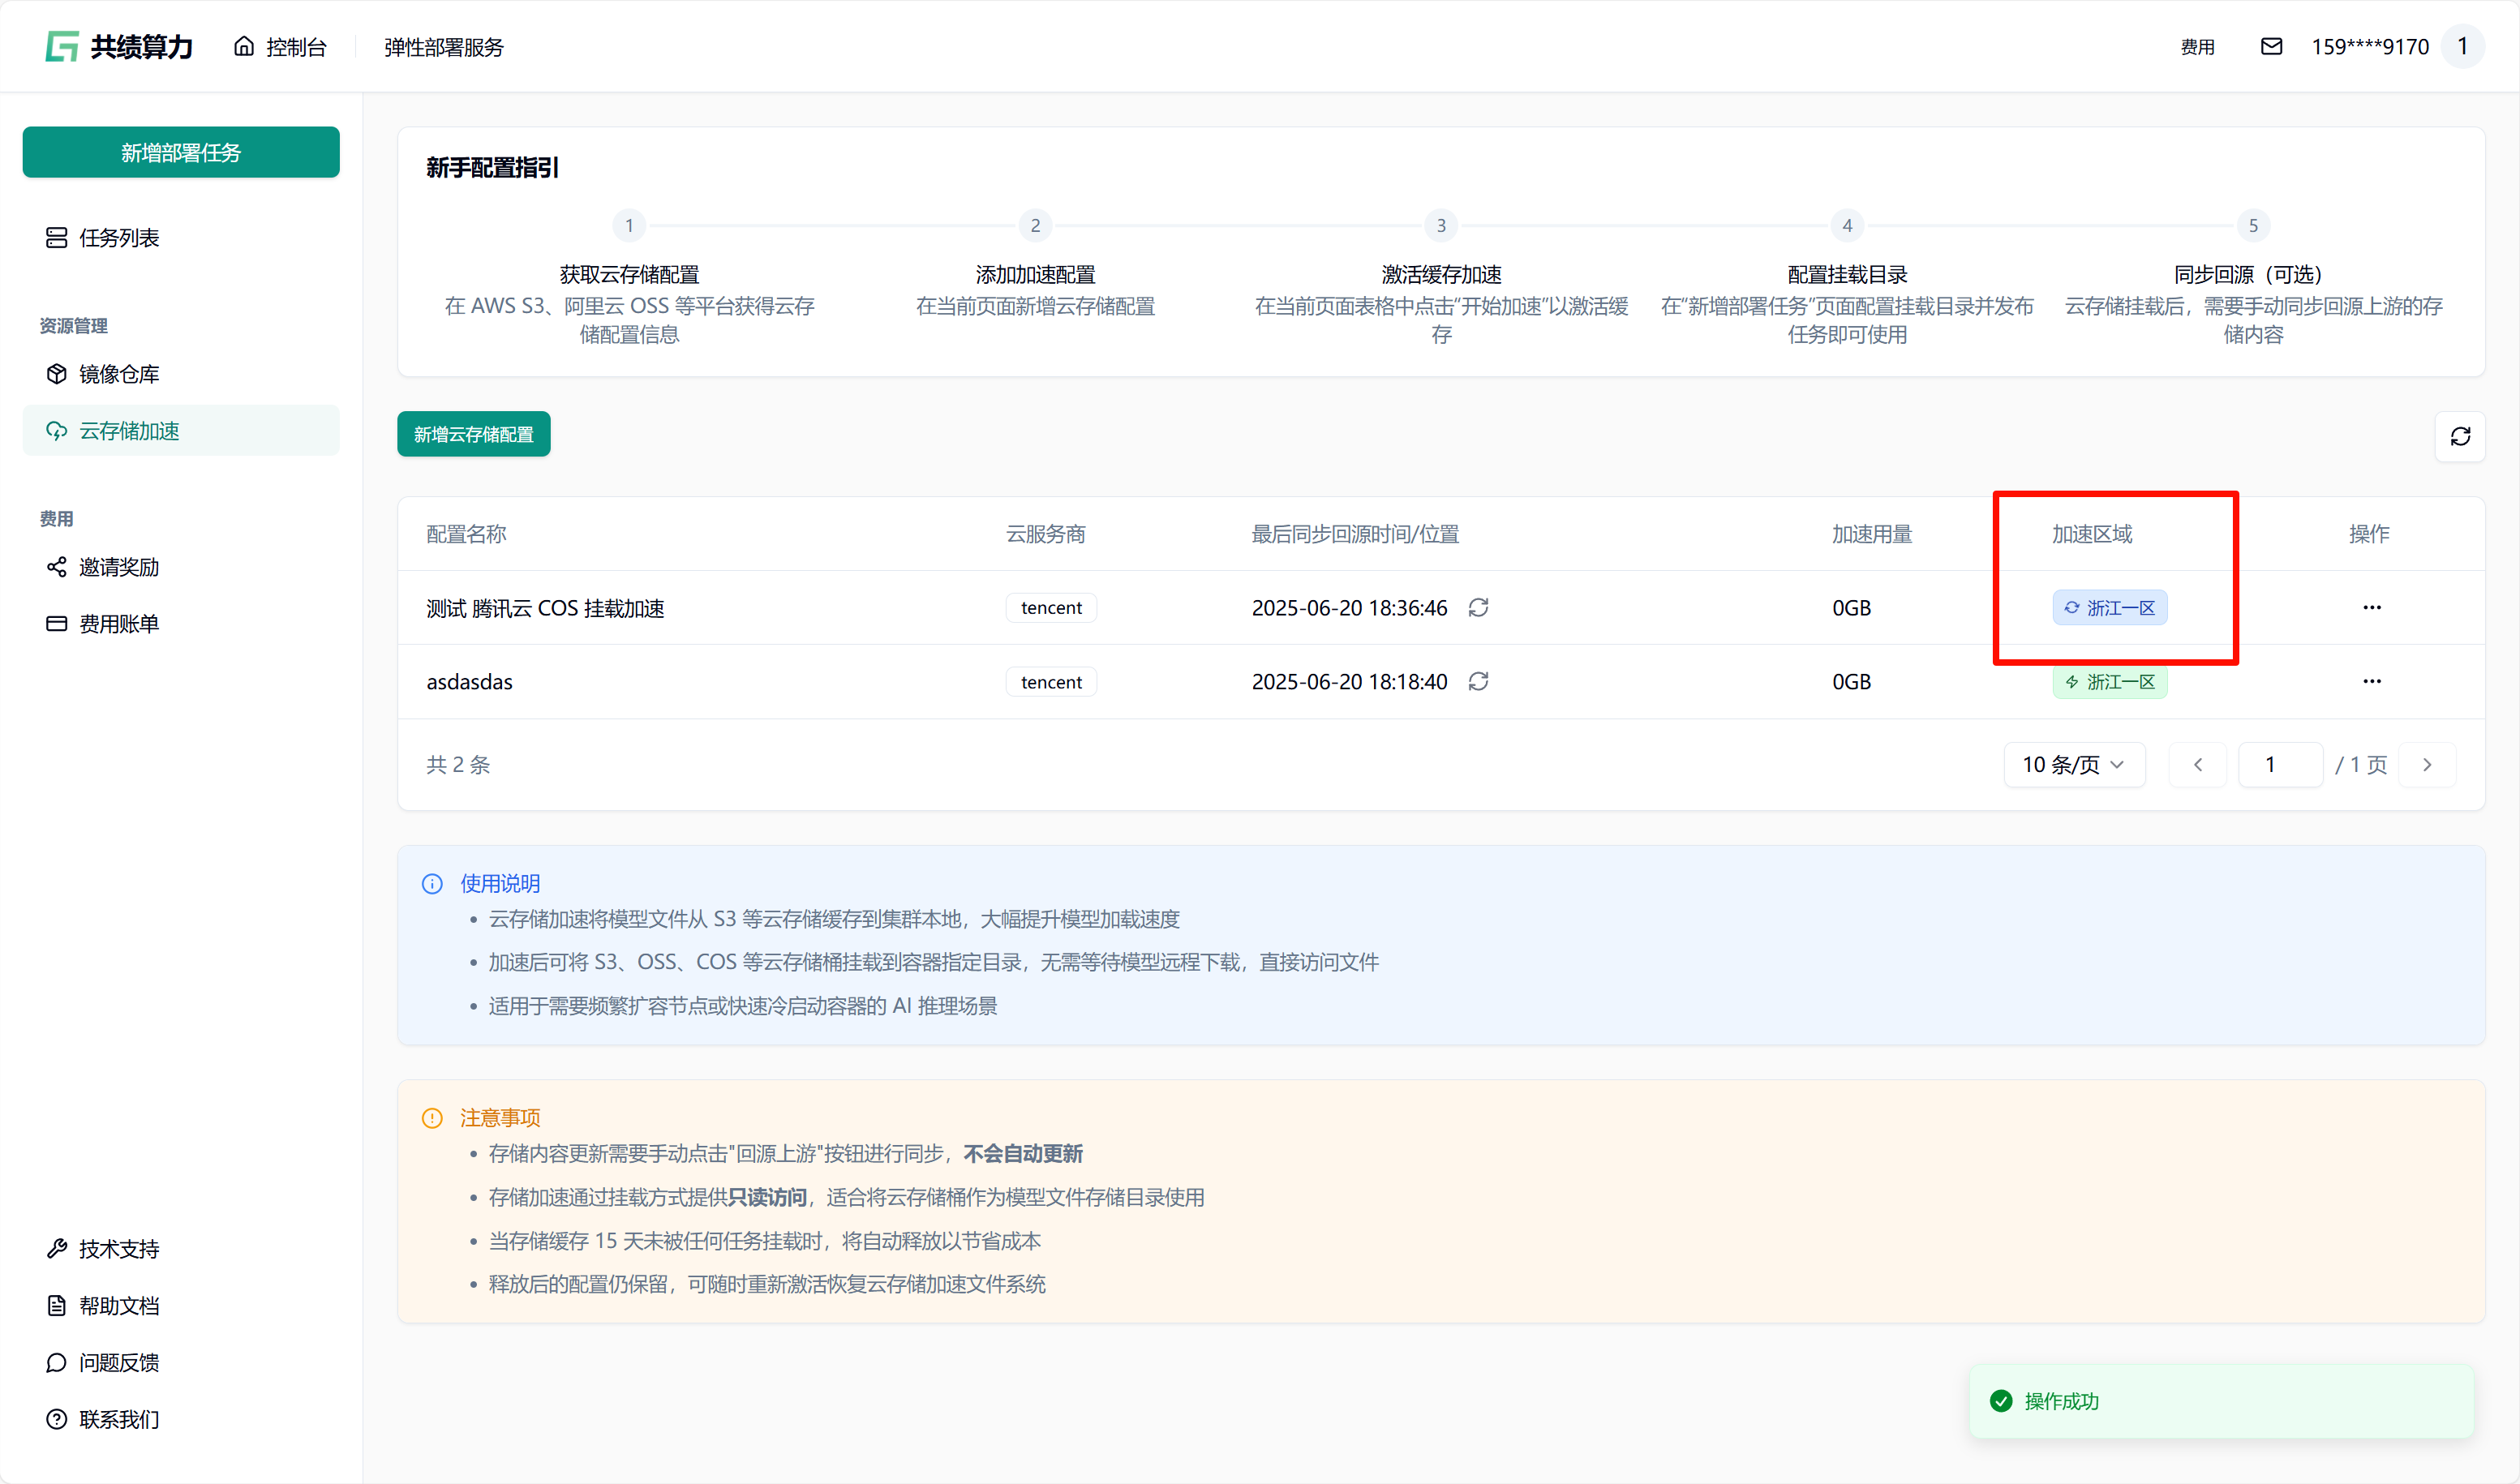The image size is (2520, 1484).
Task: Go to previous page with left chevron
Action: tap(2197, 764)
